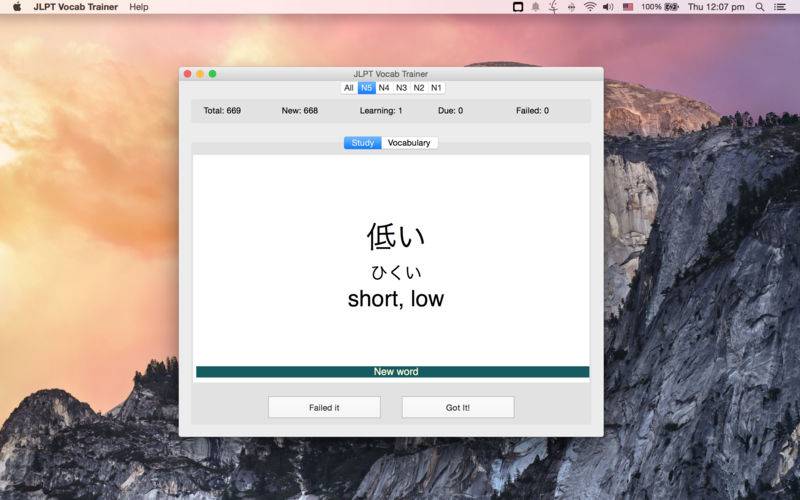Switch to the Study tab
This screenshot has width=800, height=500.
tap(363, 143)
